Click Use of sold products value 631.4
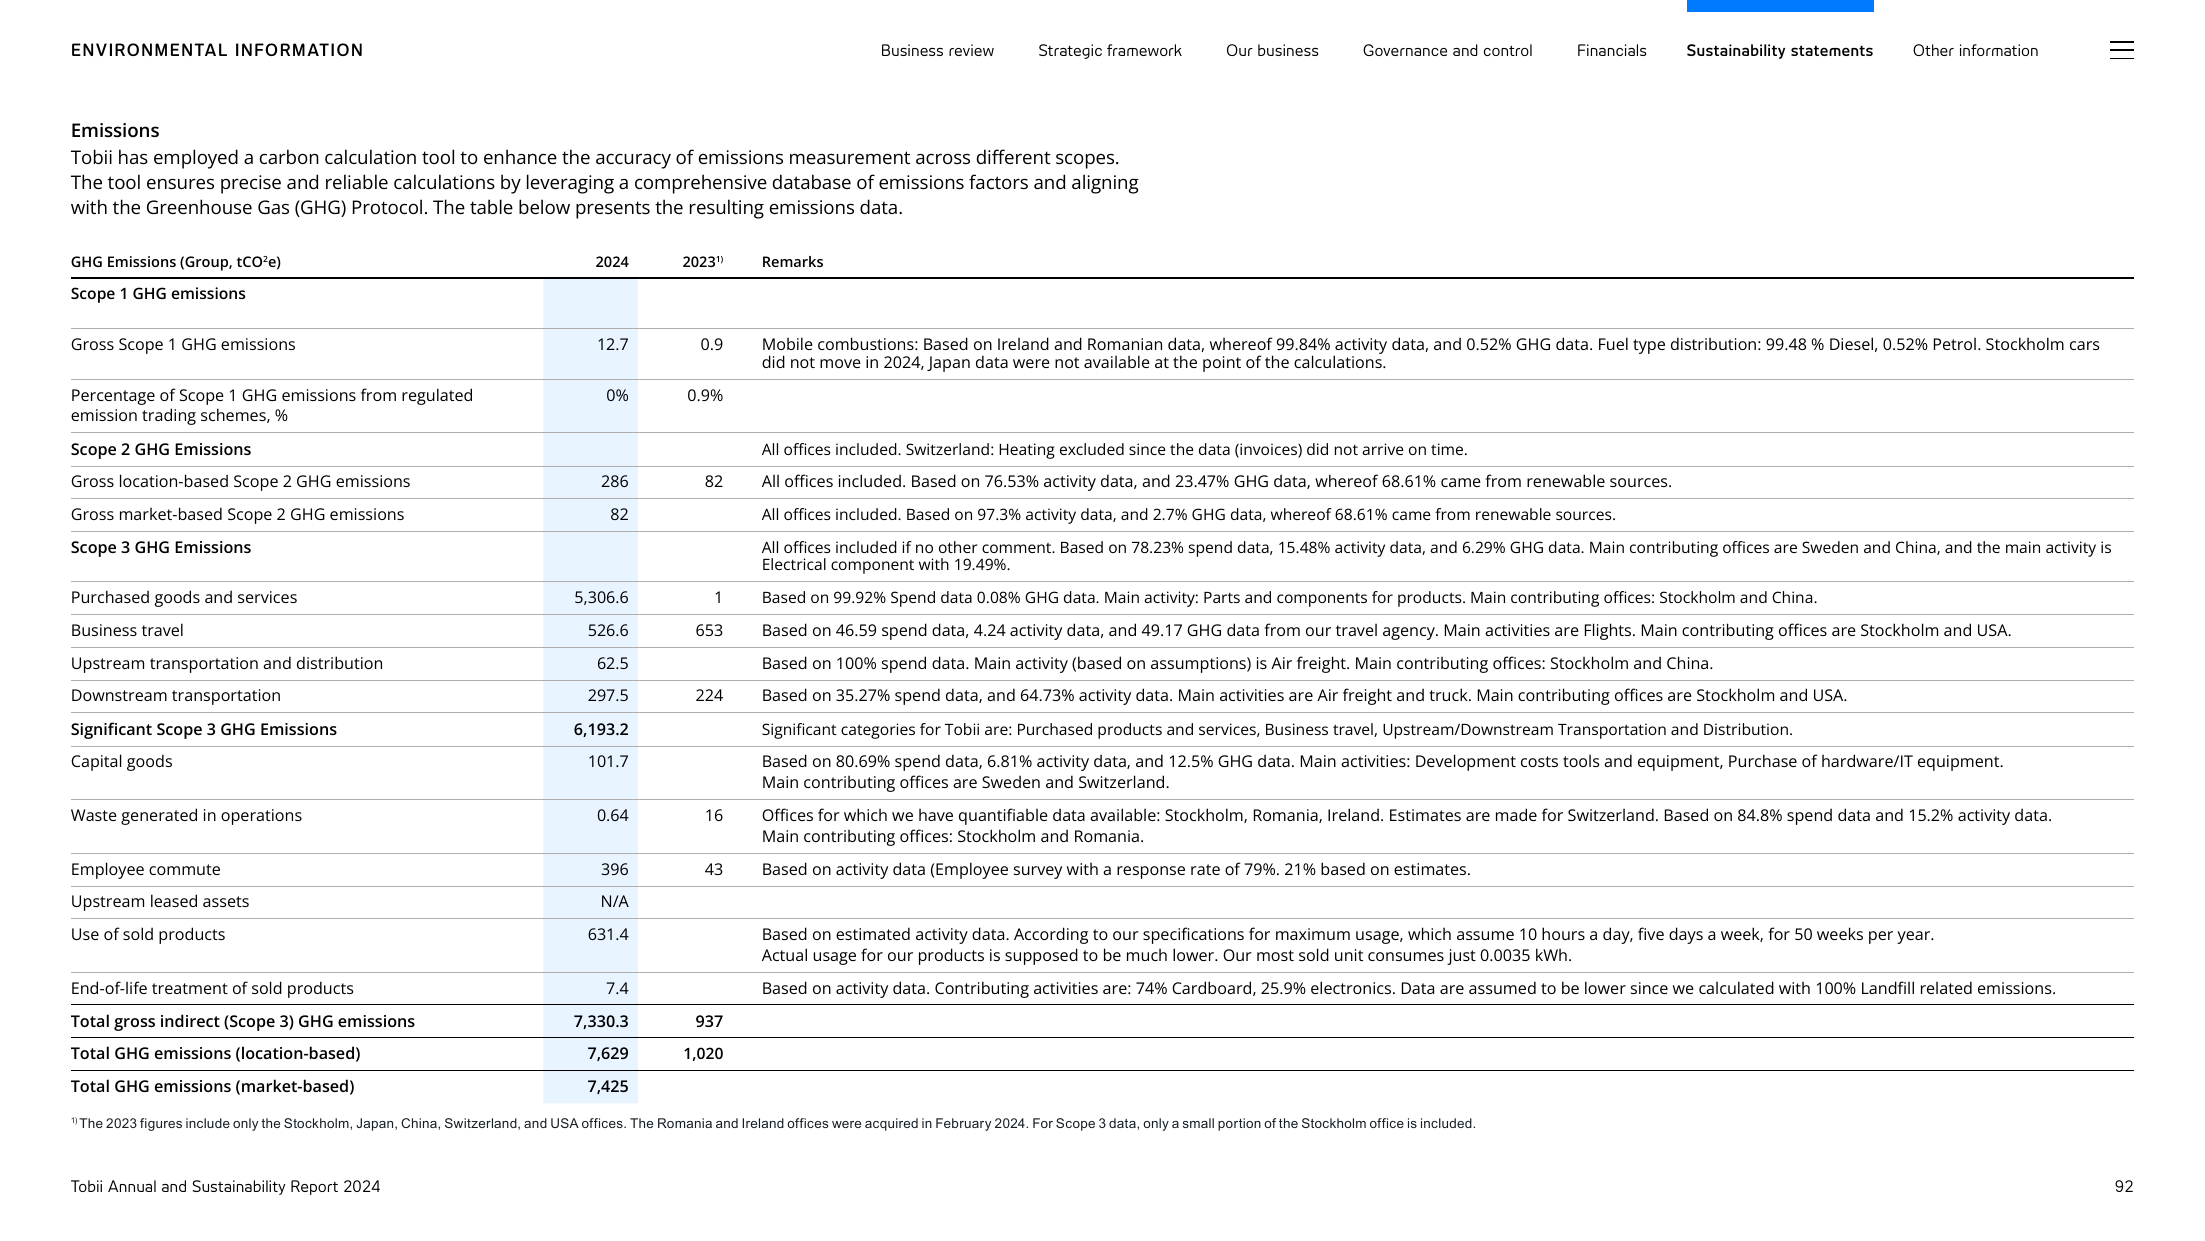Screen dimensions: 2205x1241 (608, 935)
